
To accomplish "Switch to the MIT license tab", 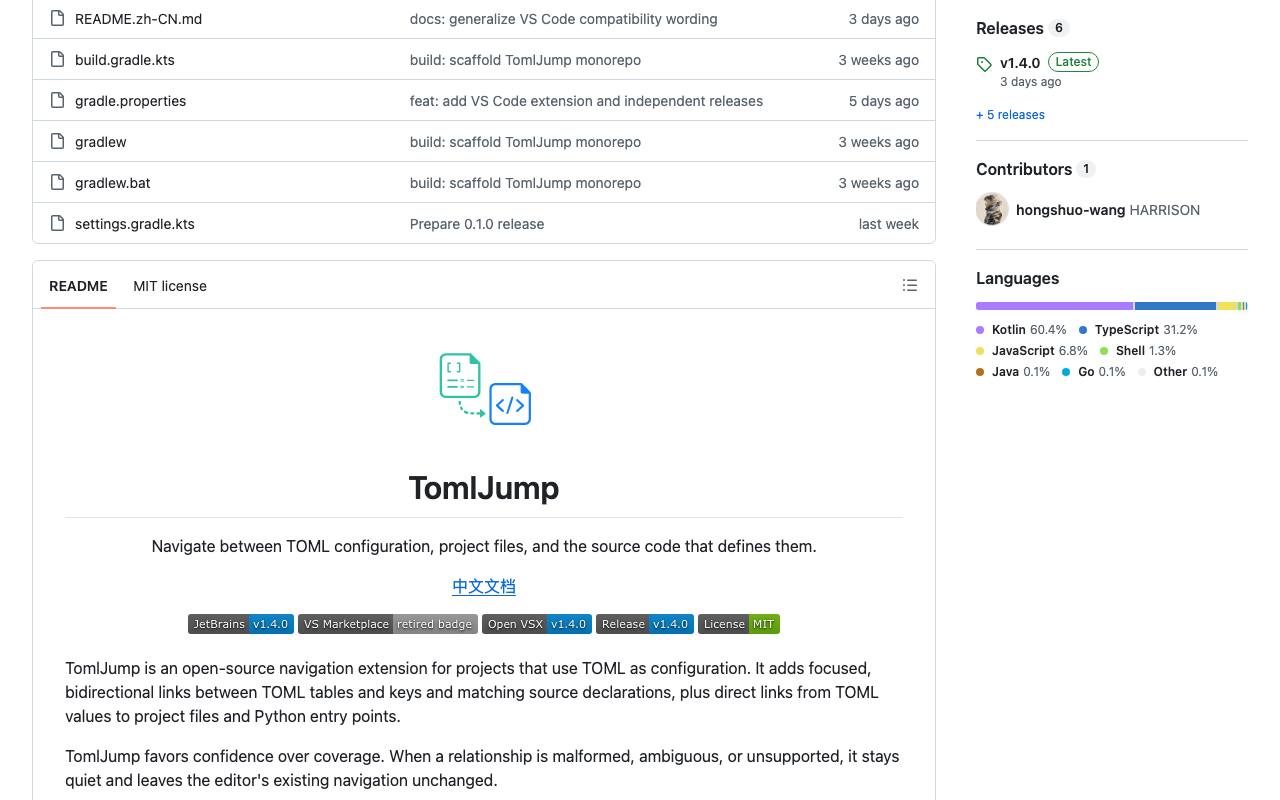I will coord(170,286).
